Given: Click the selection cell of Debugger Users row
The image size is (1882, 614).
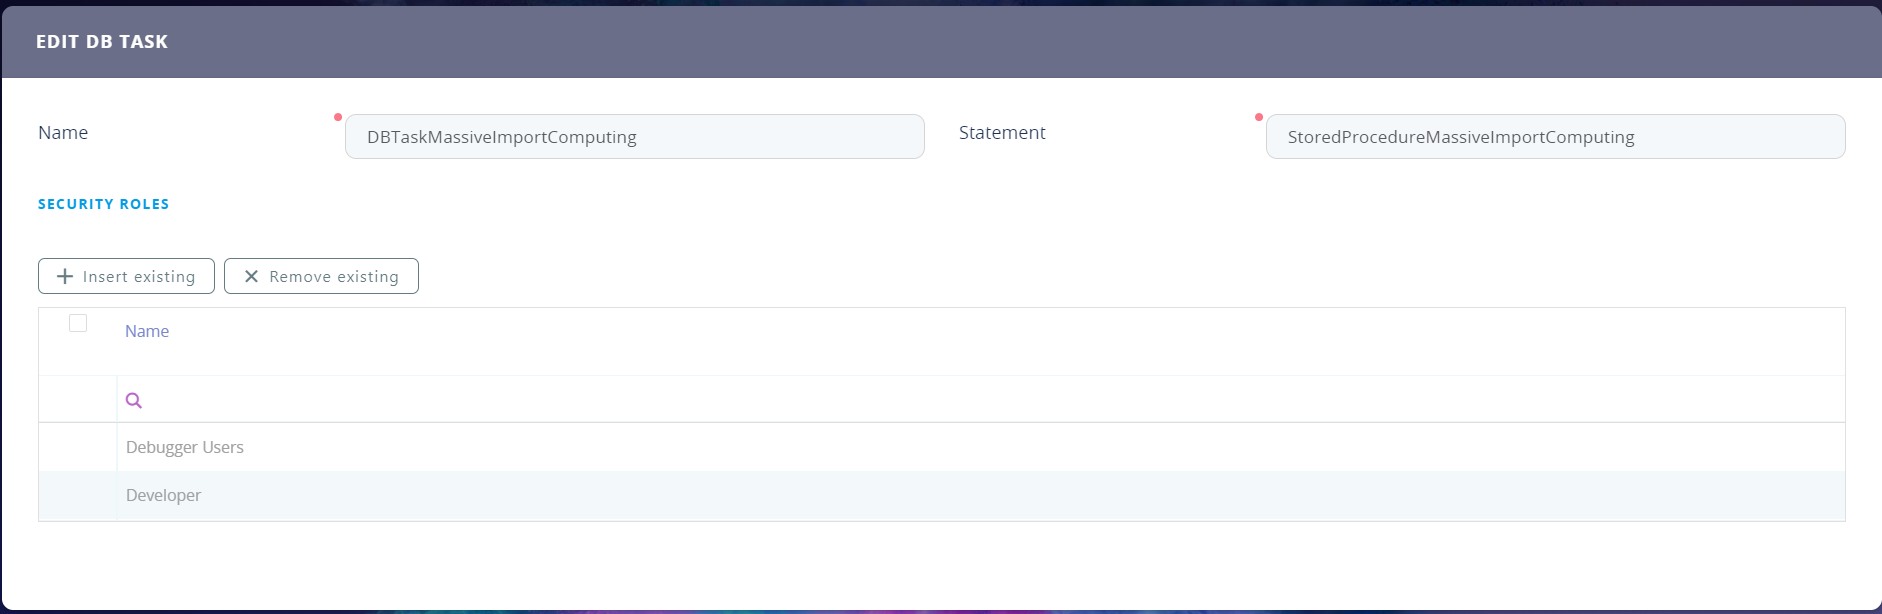Looking at the screenshot, I should pos(78,447).
